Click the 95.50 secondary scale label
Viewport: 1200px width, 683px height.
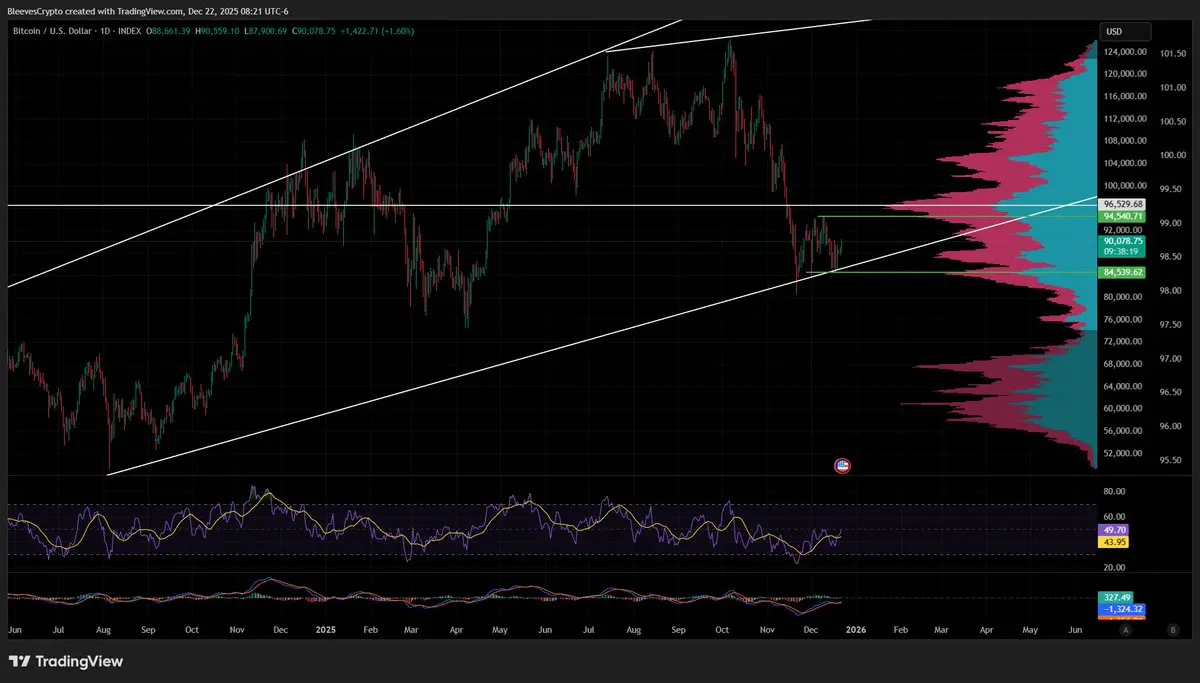pyautogui.click(x=1171, y=461)
